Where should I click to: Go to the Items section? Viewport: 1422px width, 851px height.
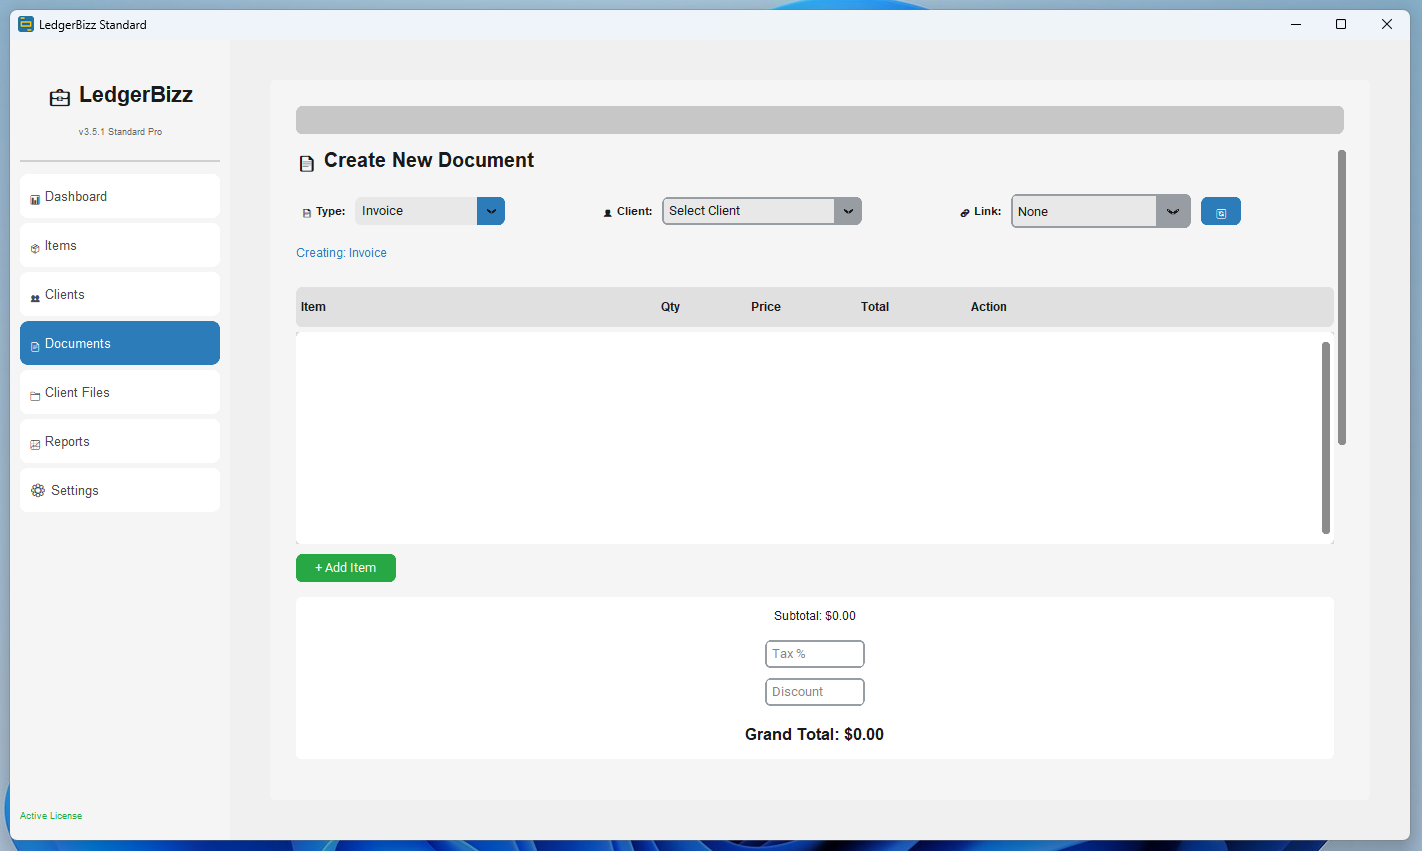120,245
